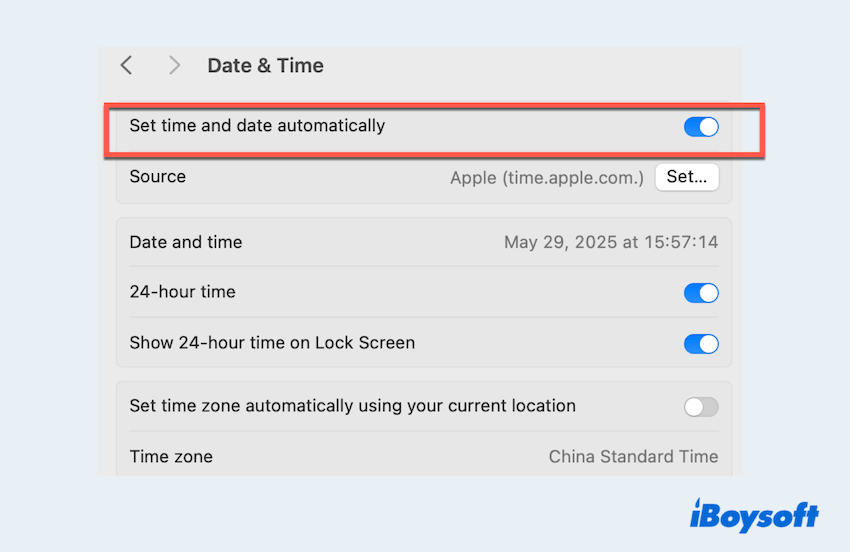The height and width of the screenshot is (552, 850).
Task: Click the Apple (time.apple.com.) source text
Action: click(x=547, y=178)
